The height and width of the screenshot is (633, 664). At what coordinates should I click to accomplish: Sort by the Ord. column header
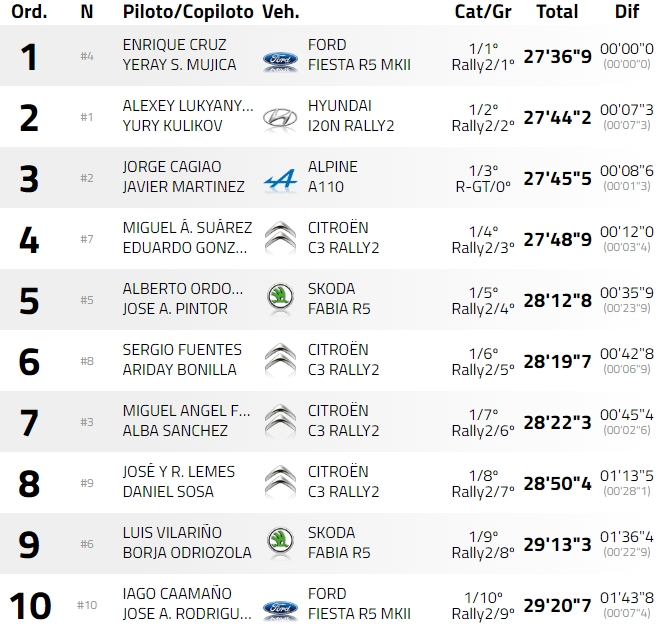29,12
